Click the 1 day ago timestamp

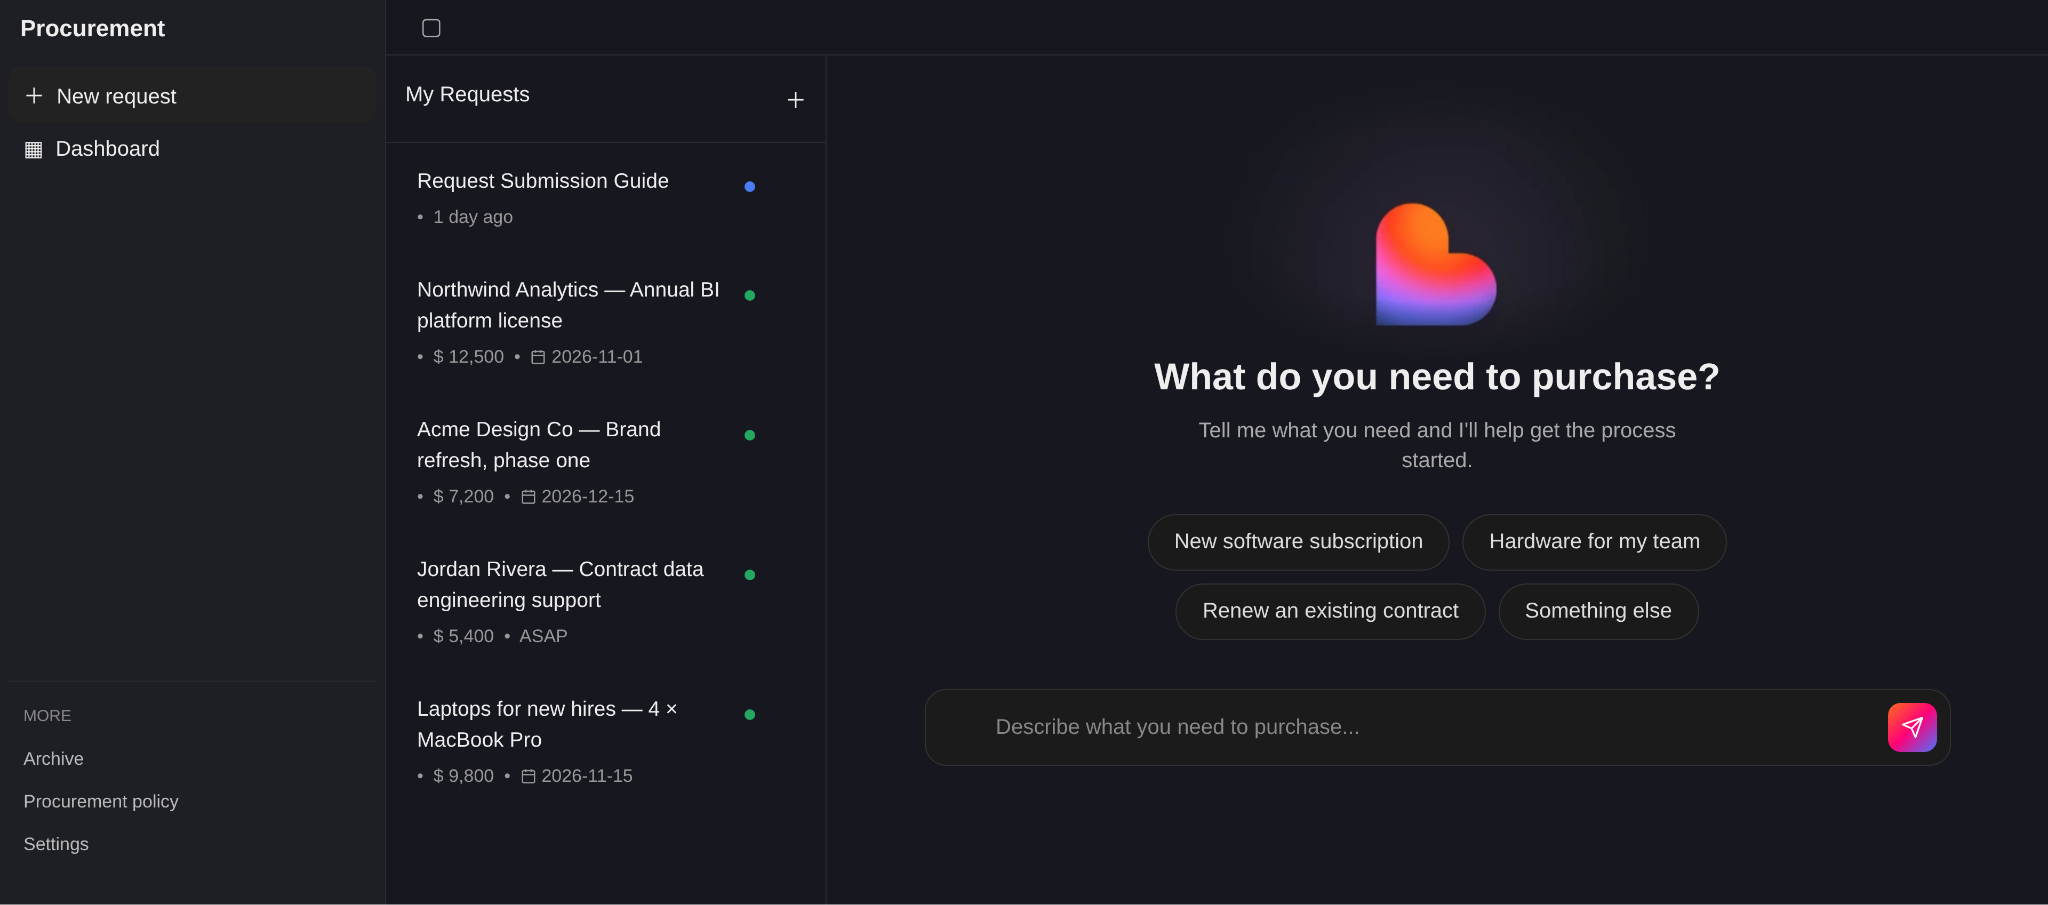click(472, 217)
